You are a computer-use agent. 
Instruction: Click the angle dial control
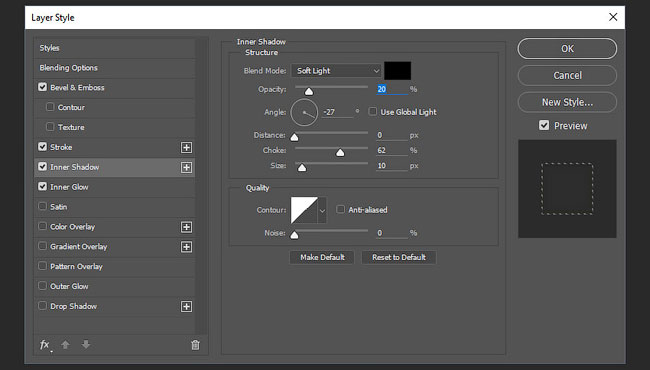304,112
